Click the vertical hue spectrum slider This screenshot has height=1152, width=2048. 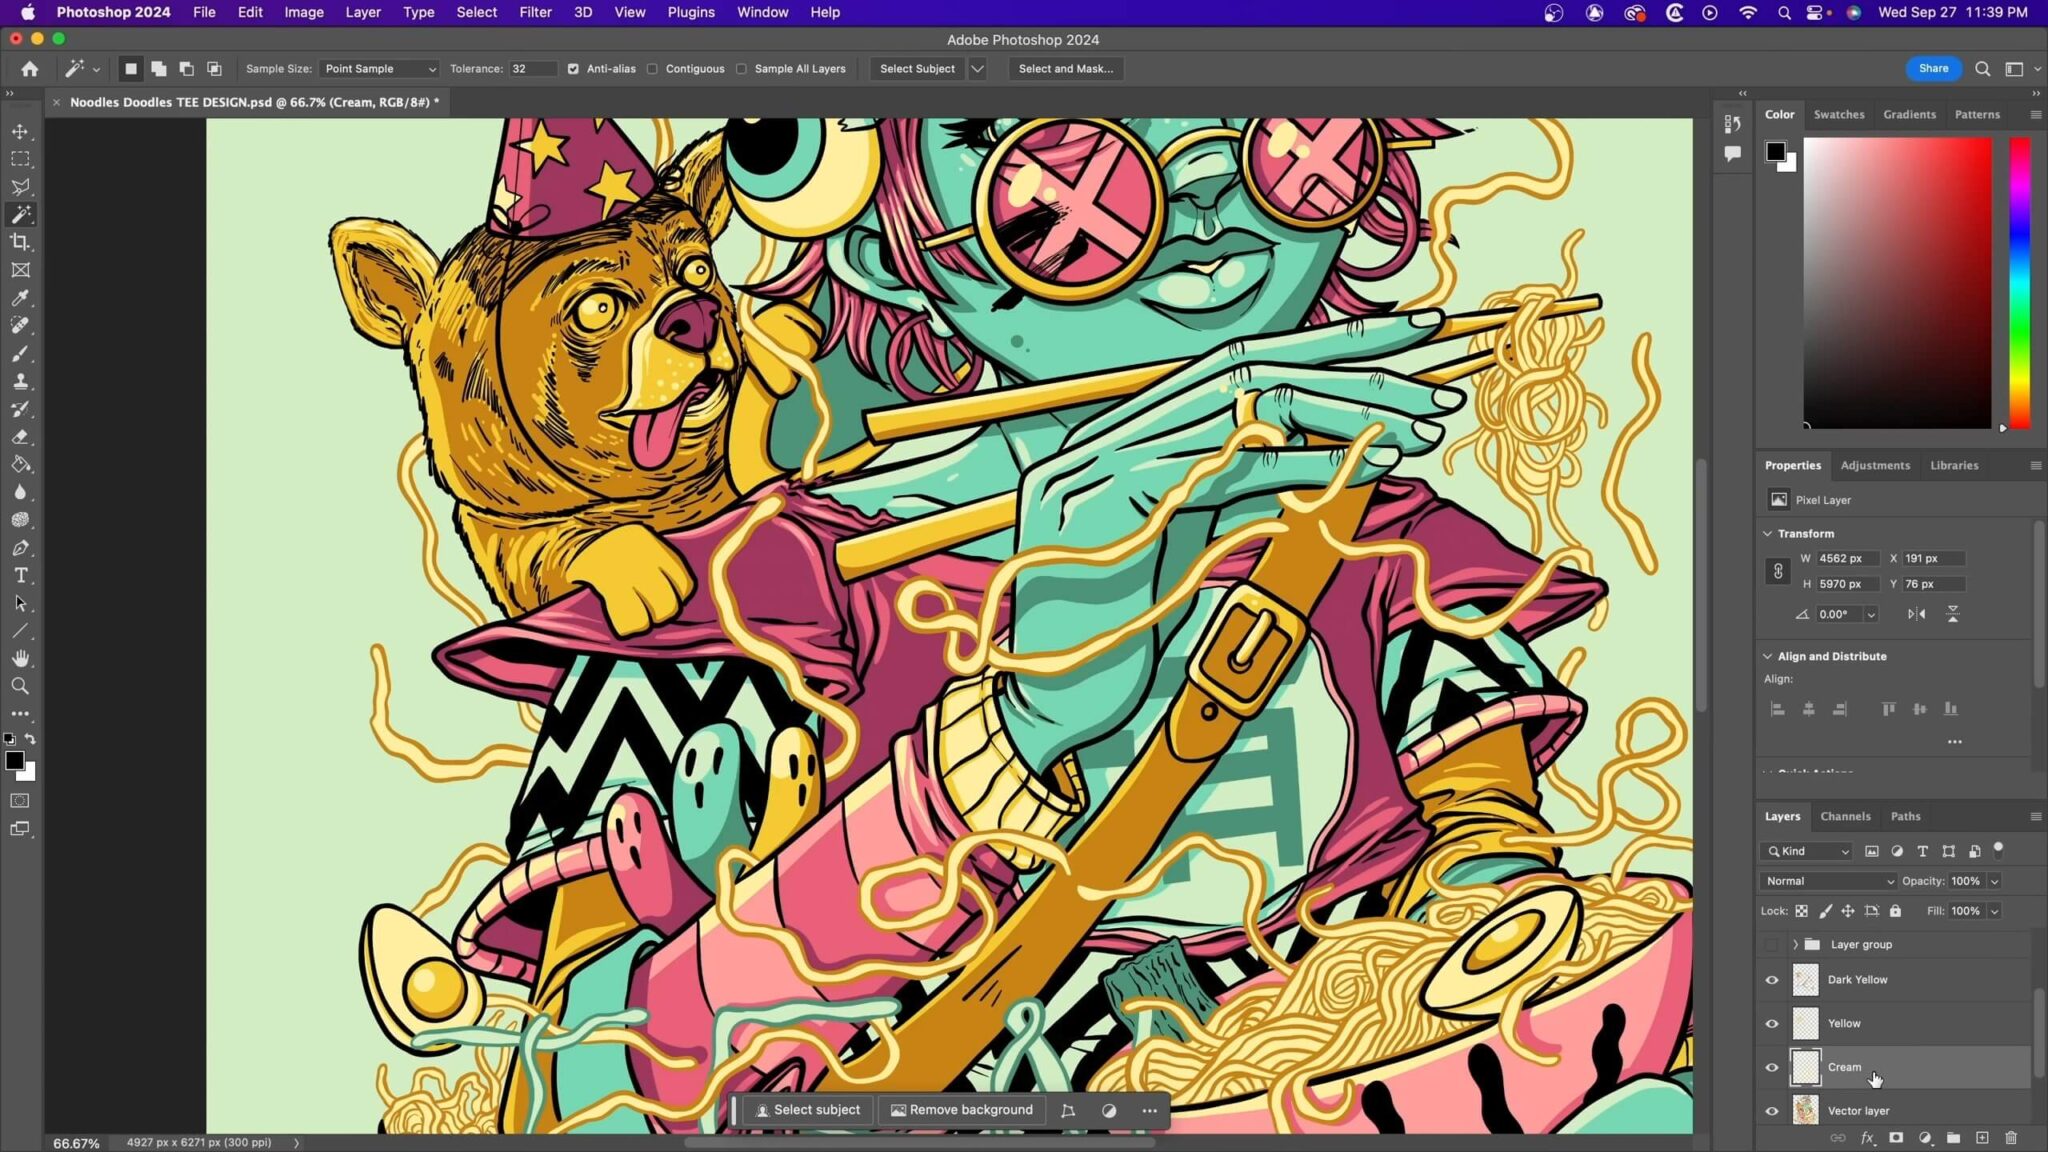tap(2020, 282)
